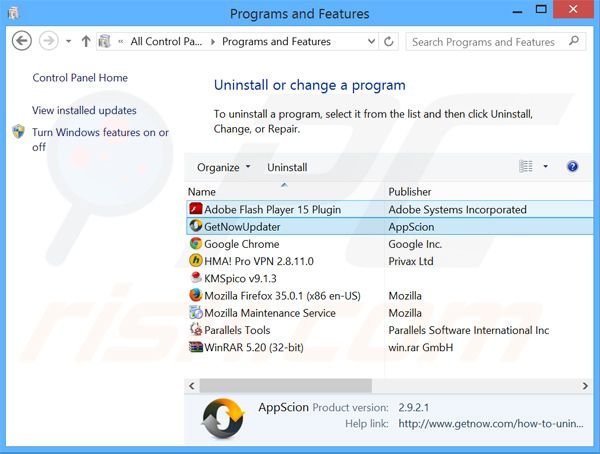Screen dimensions: 600x454
Task: Open Turn Windows features on or off
Action: coord(100,139)
